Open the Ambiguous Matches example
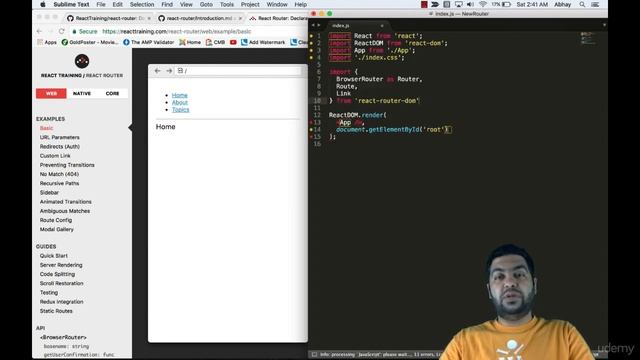640x360 pixels. [64, 211]
